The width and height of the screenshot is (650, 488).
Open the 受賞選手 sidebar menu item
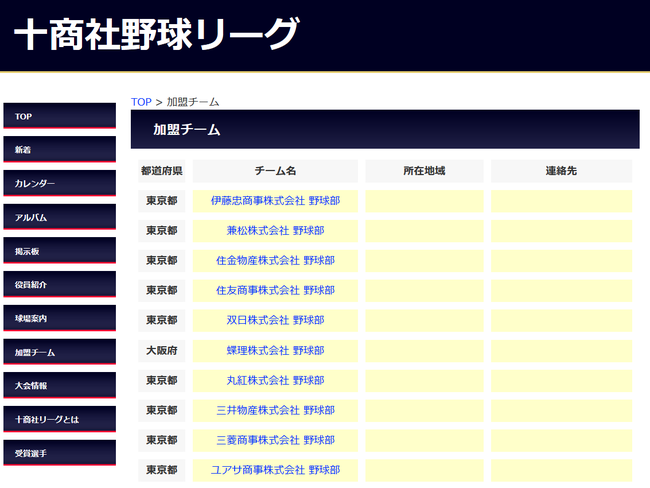(60, 453)
